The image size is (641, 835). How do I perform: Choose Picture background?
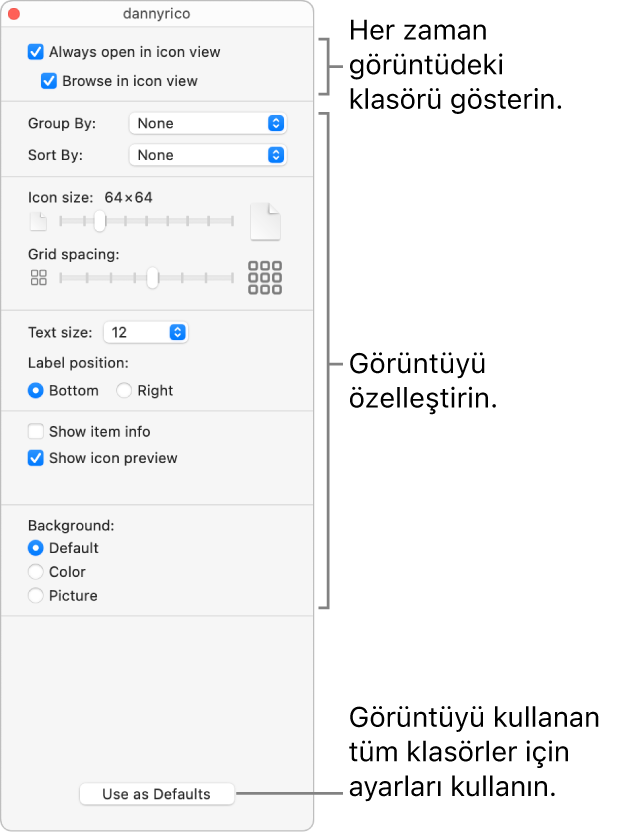tap(36, 595)
